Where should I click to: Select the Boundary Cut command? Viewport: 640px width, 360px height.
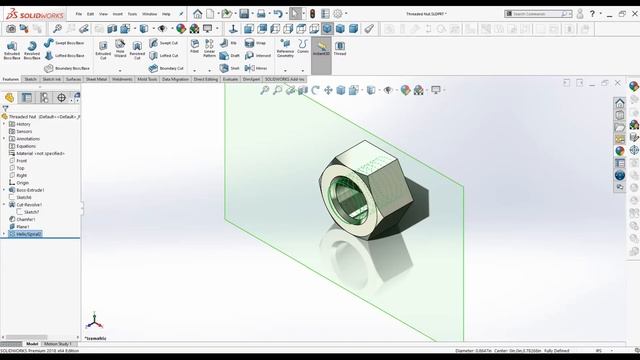coord(166,68)
